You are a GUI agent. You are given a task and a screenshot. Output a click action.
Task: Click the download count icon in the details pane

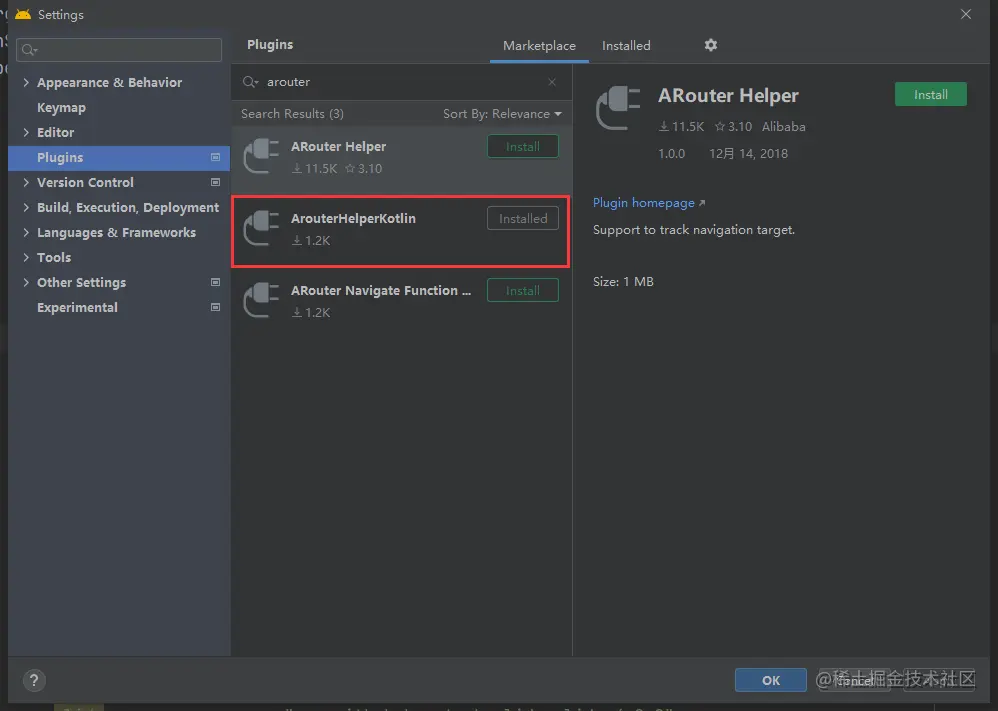[664, 127]
